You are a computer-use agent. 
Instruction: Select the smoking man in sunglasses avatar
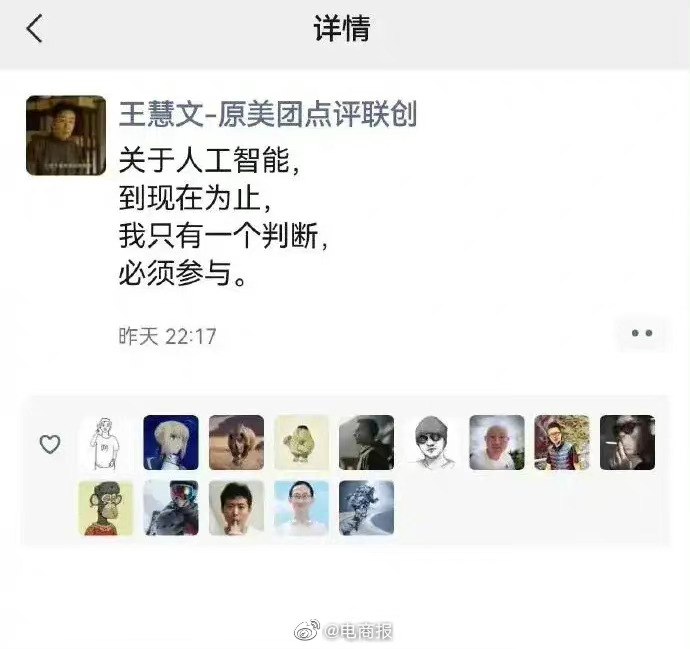click(628, 443)
